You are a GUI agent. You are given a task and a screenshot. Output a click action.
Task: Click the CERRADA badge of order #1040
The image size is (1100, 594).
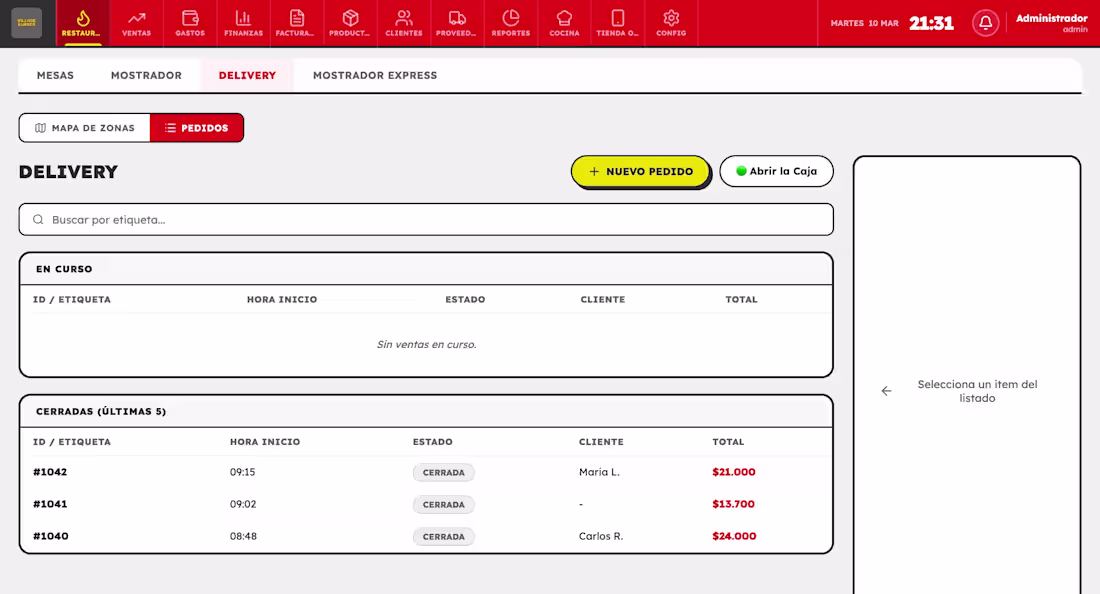tap(443, 536)
